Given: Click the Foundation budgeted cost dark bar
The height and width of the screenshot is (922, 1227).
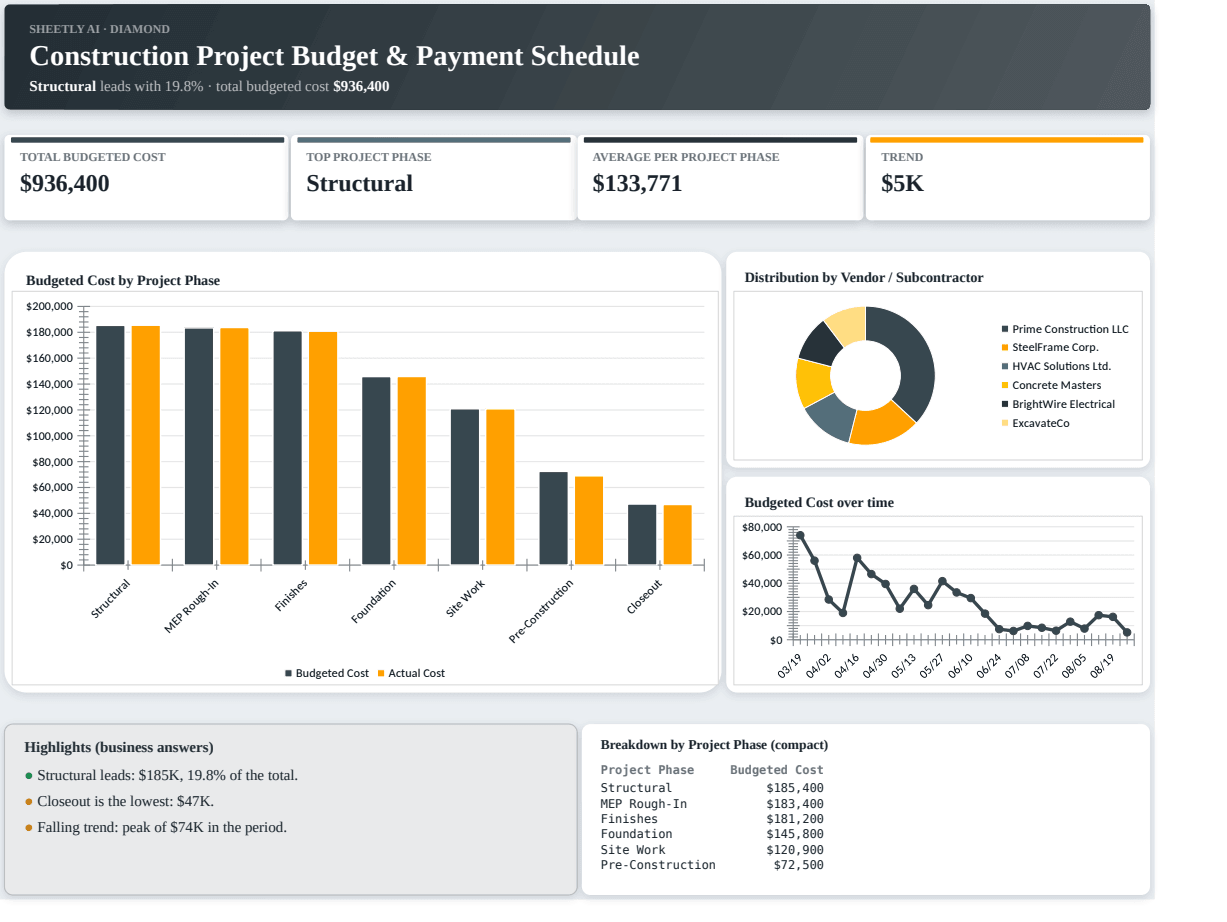Looking at the screenshot, I should coord(376,471).
